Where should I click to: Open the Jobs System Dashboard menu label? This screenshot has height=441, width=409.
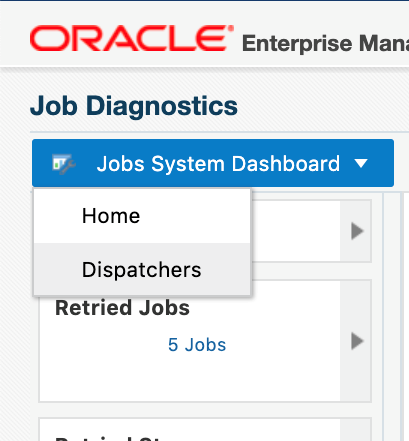218,164
